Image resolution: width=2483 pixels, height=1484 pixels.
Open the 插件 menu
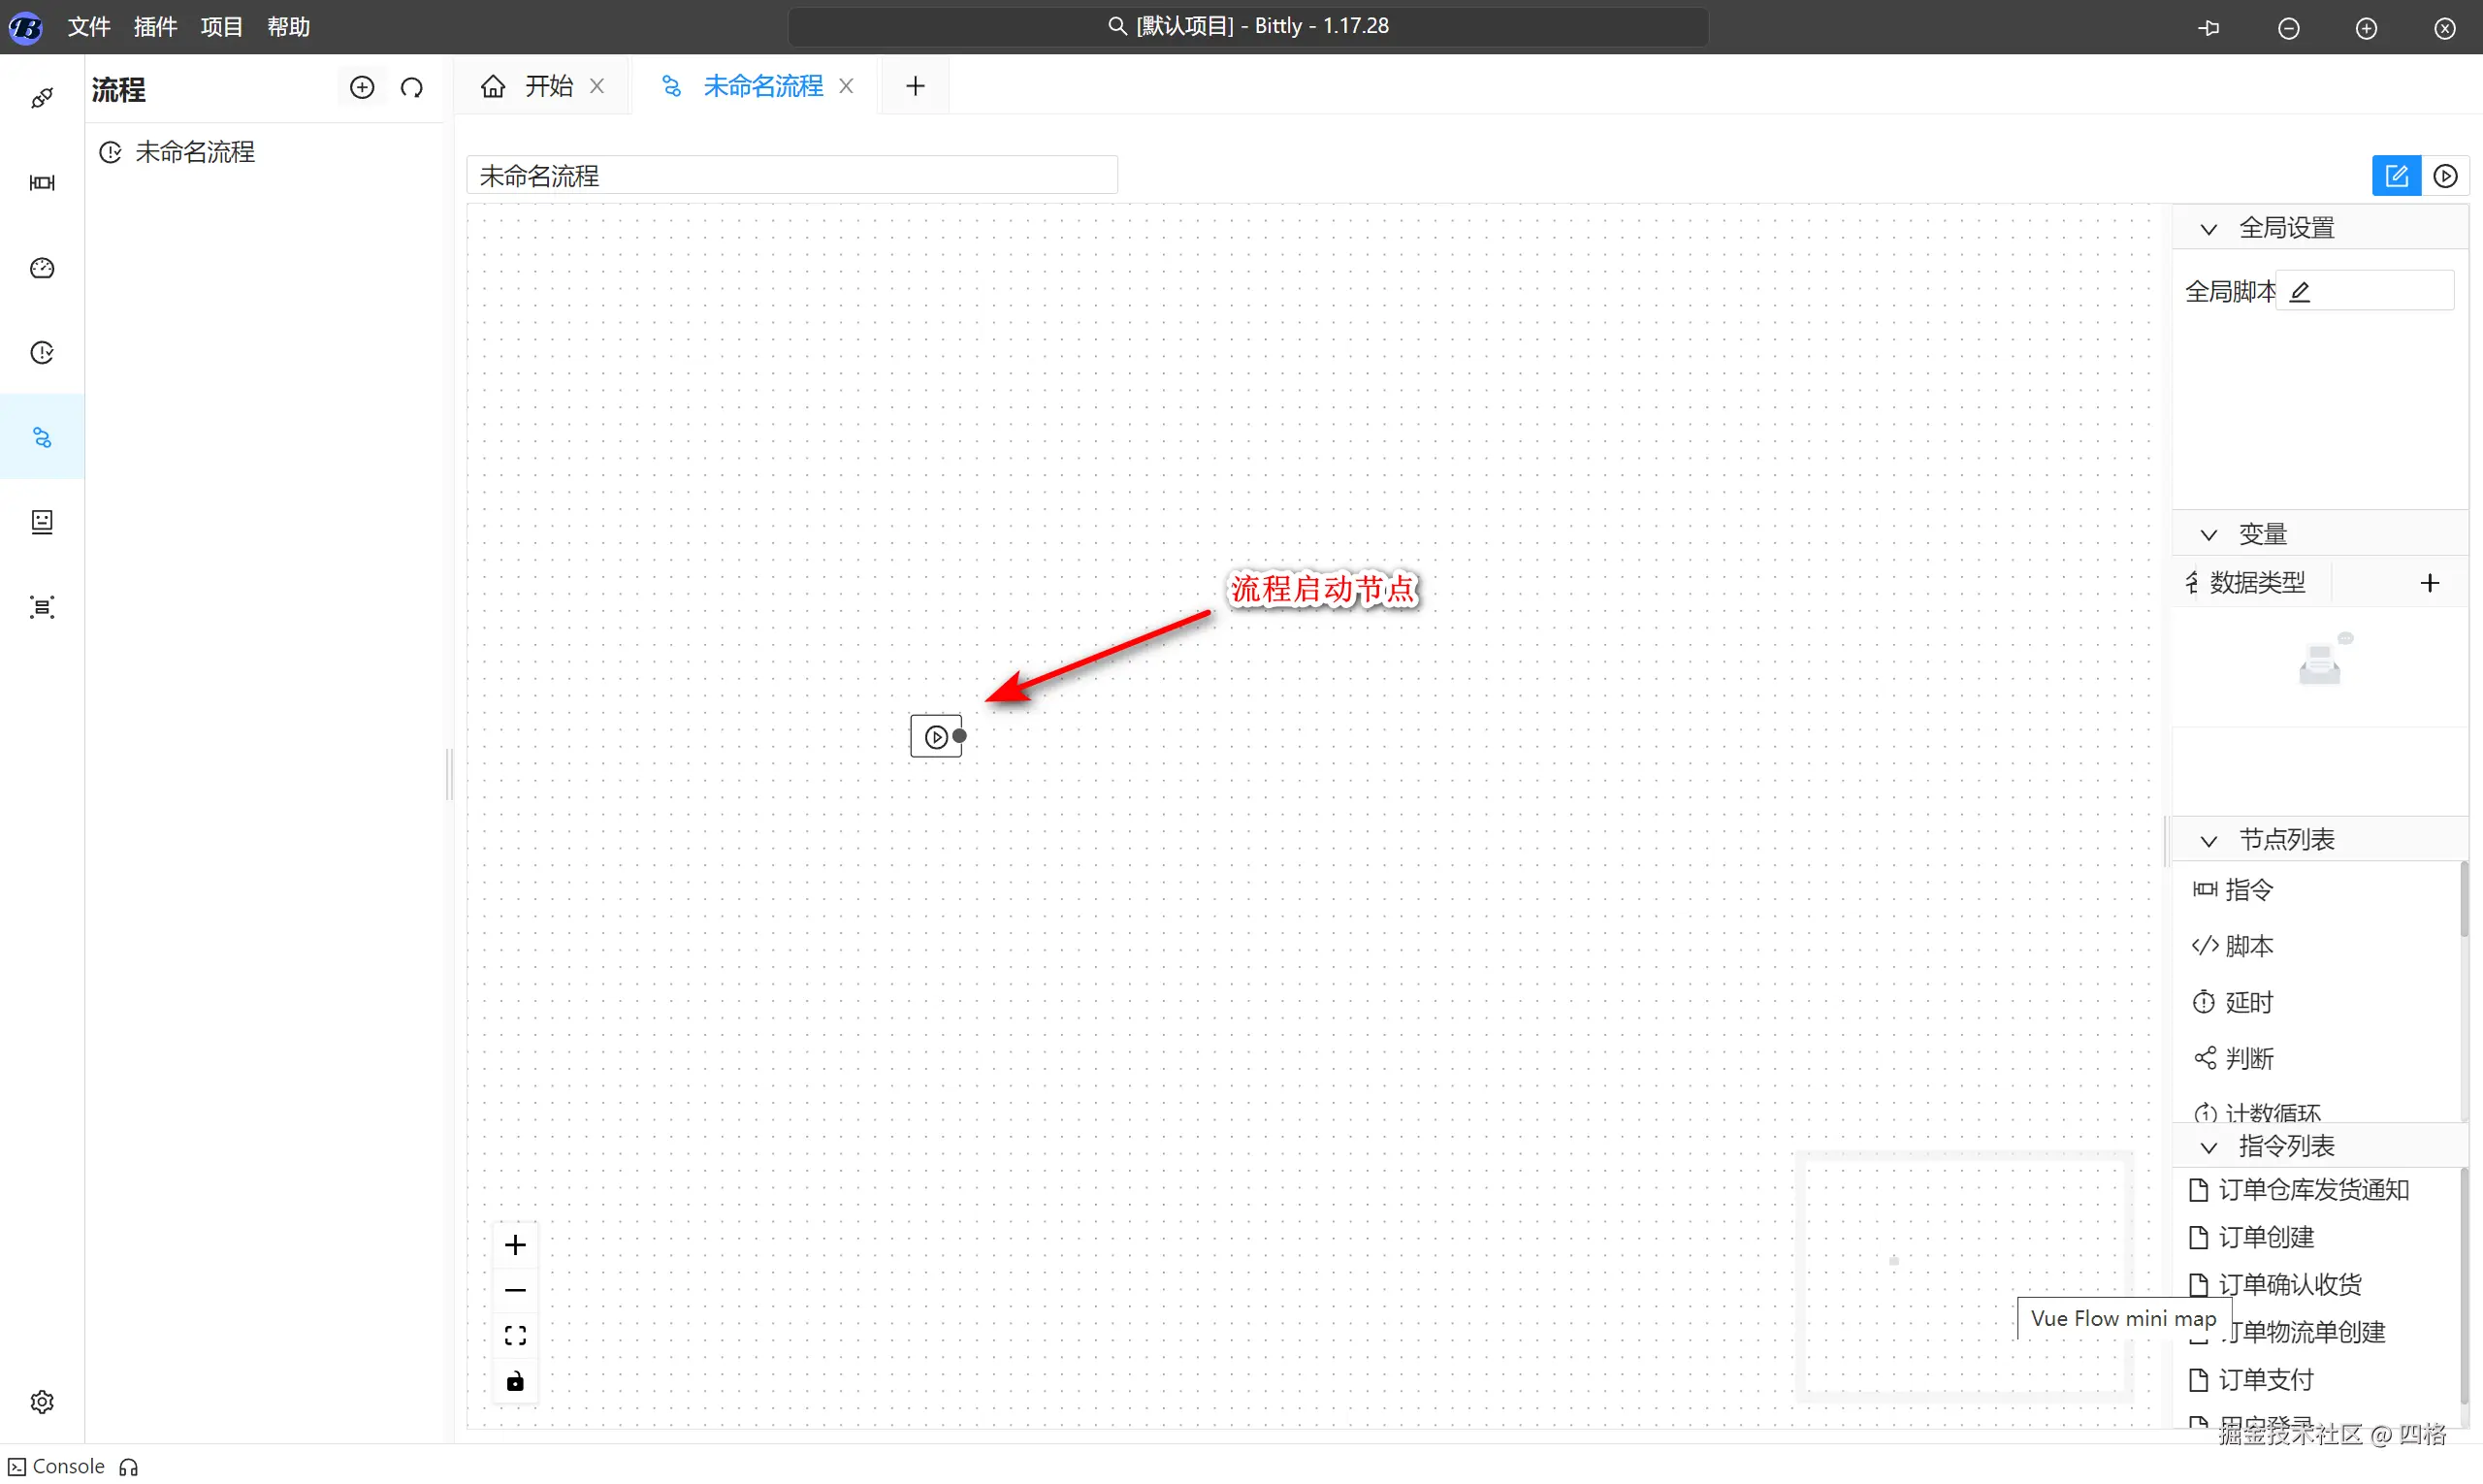(155, 27)
